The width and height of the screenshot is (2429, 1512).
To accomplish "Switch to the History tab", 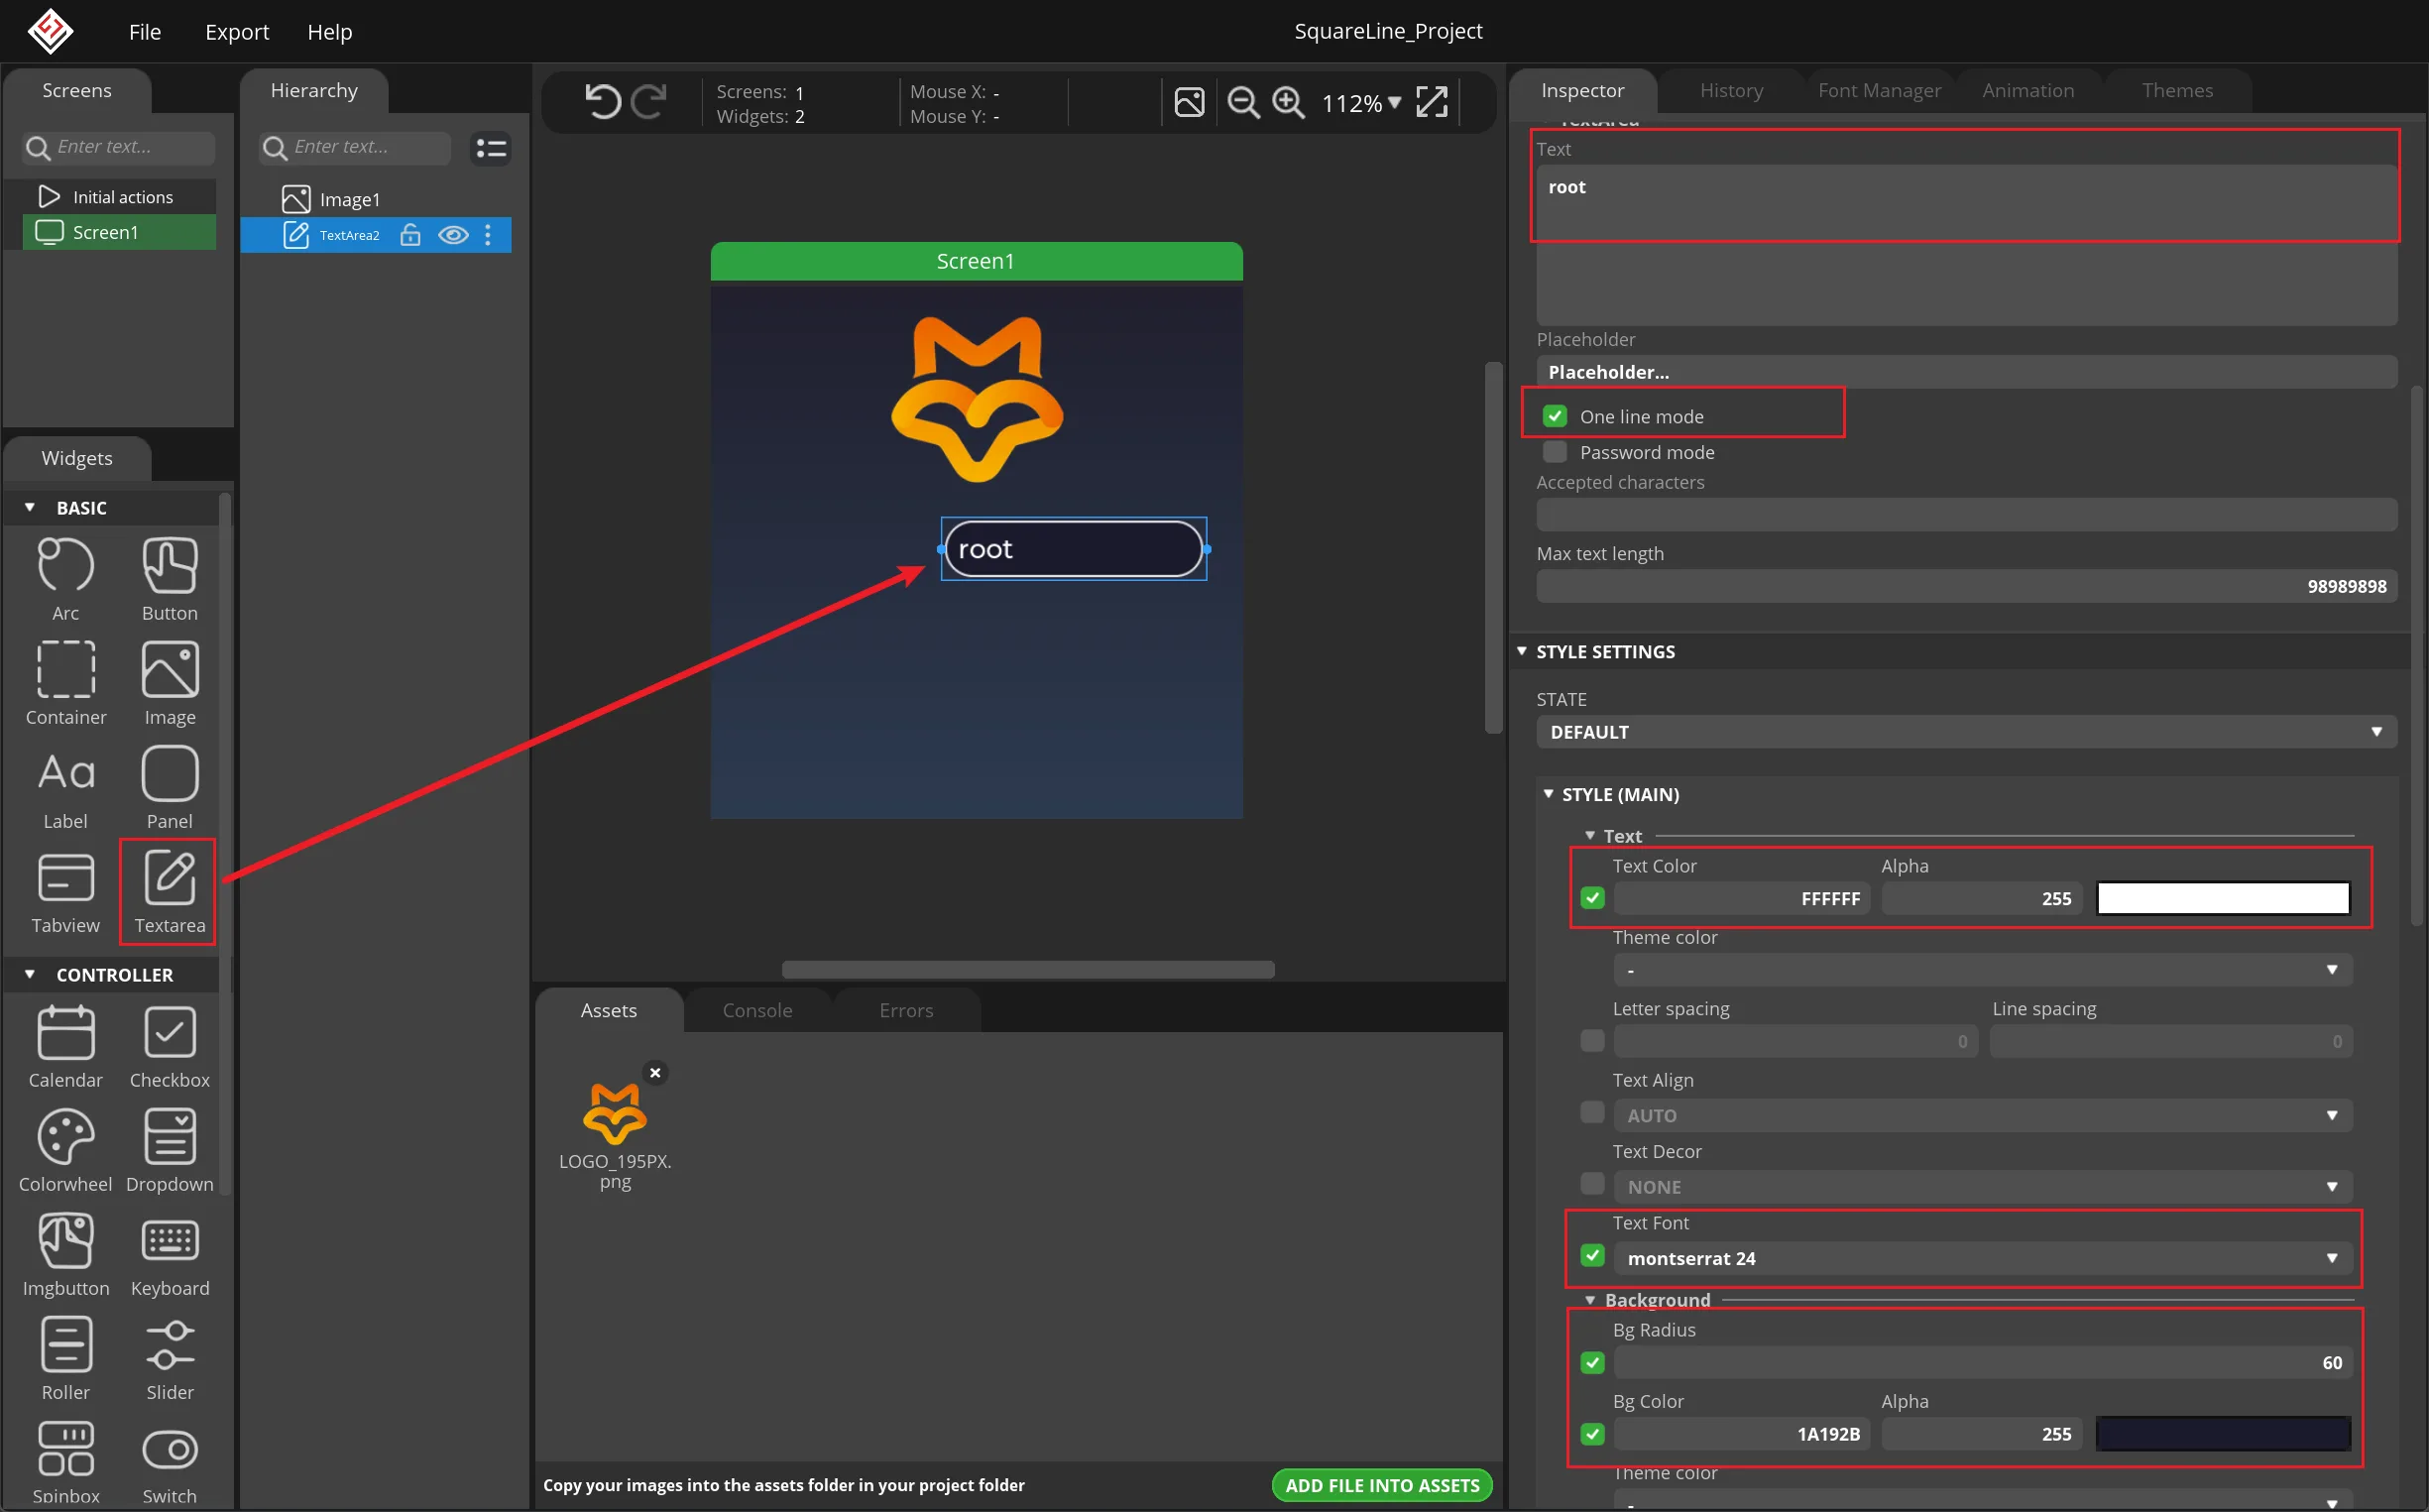I will [1731, 91].
